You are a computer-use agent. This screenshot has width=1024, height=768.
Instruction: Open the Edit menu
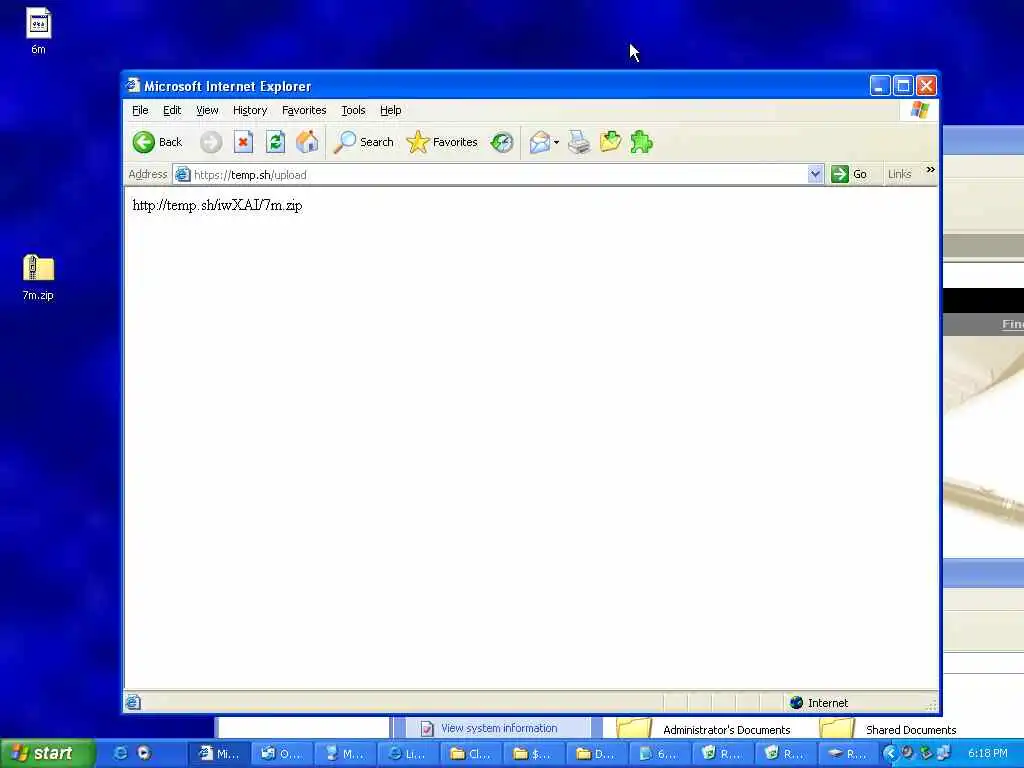(172, 110)
